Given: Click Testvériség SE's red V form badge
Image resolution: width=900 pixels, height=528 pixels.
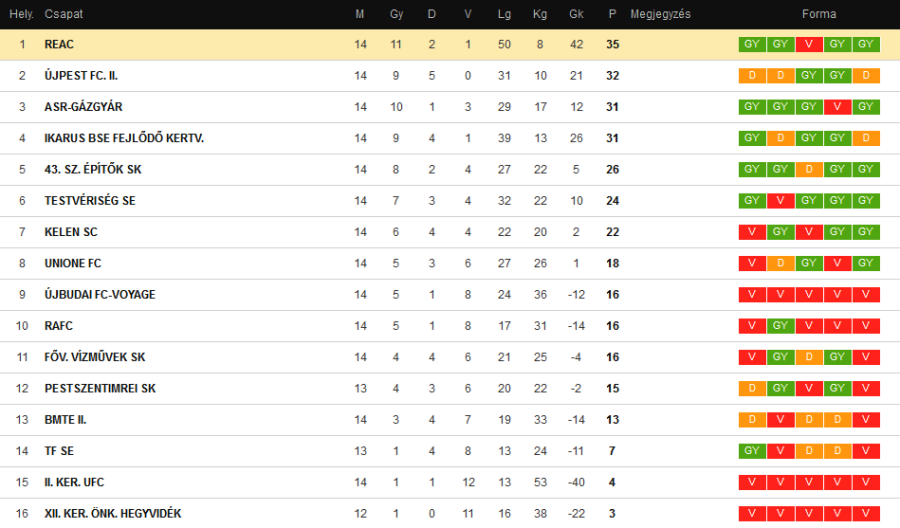Looking at the screenshot, I should pos(780,201).
